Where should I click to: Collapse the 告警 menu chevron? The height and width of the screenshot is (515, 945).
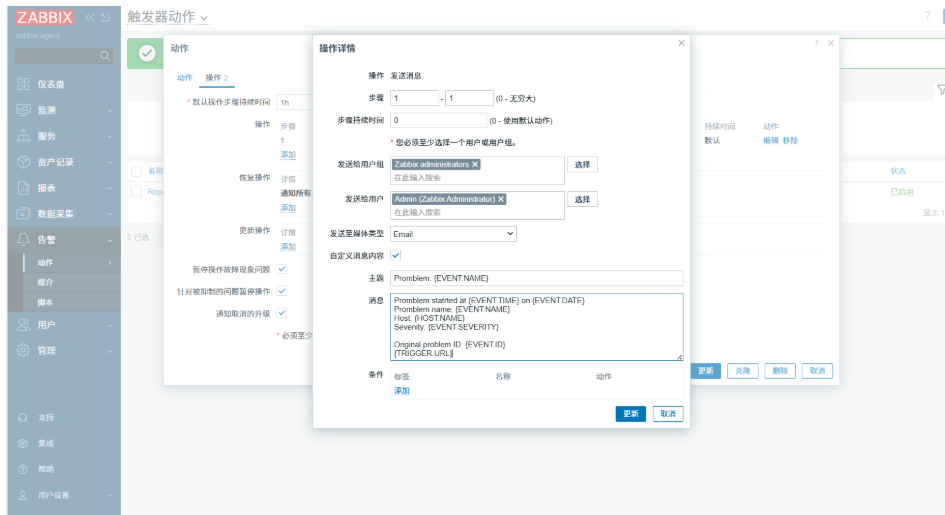(110, 240)
